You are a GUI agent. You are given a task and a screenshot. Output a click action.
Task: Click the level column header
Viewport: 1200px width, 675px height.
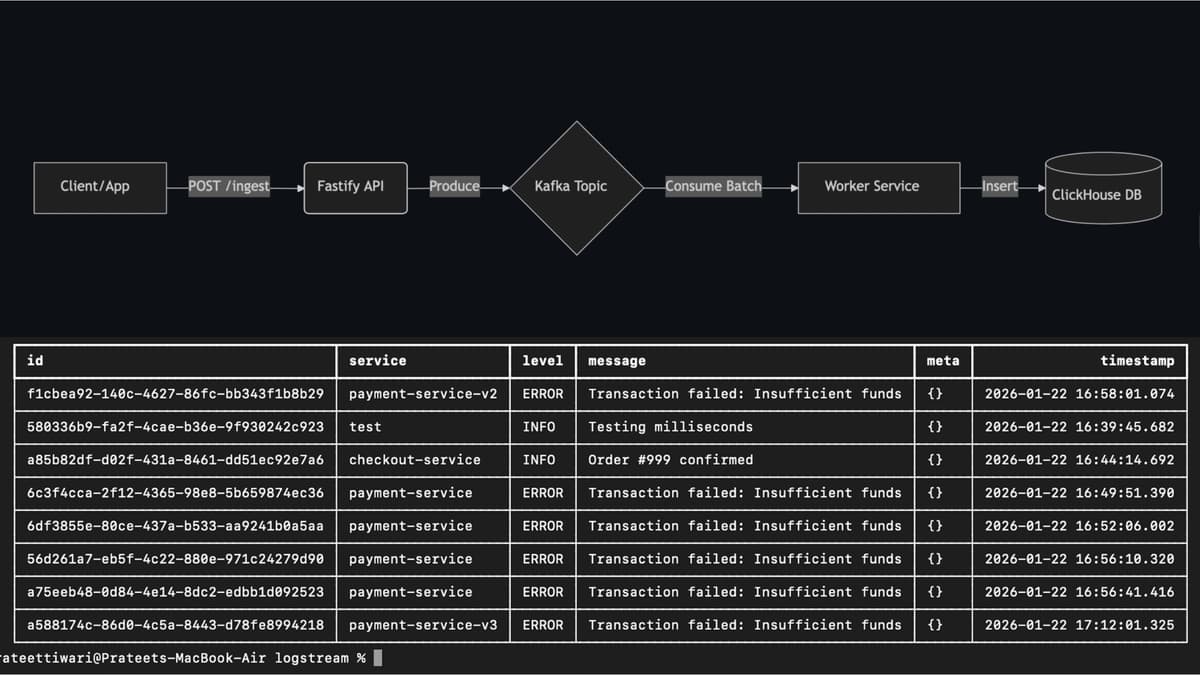point(542,361)
